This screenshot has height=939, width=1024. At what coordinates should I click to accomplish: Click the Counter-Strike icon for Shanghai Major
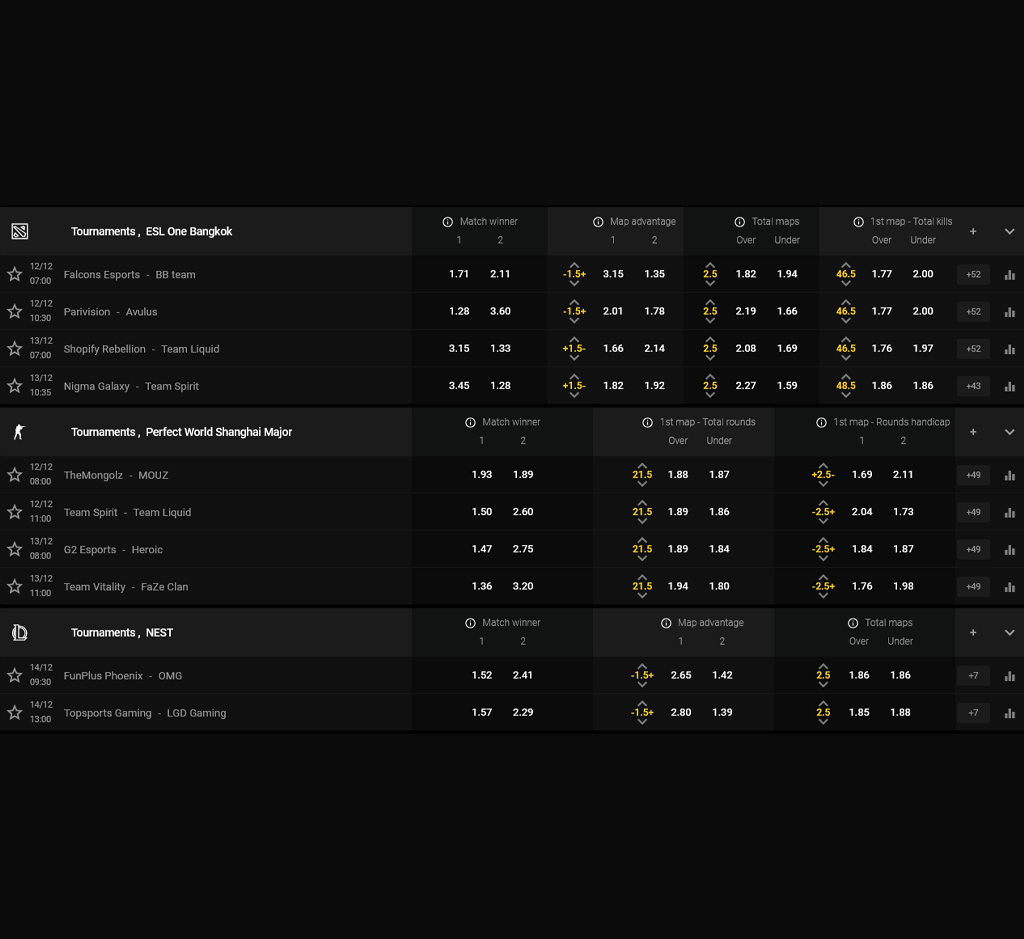tap(19, 432)
